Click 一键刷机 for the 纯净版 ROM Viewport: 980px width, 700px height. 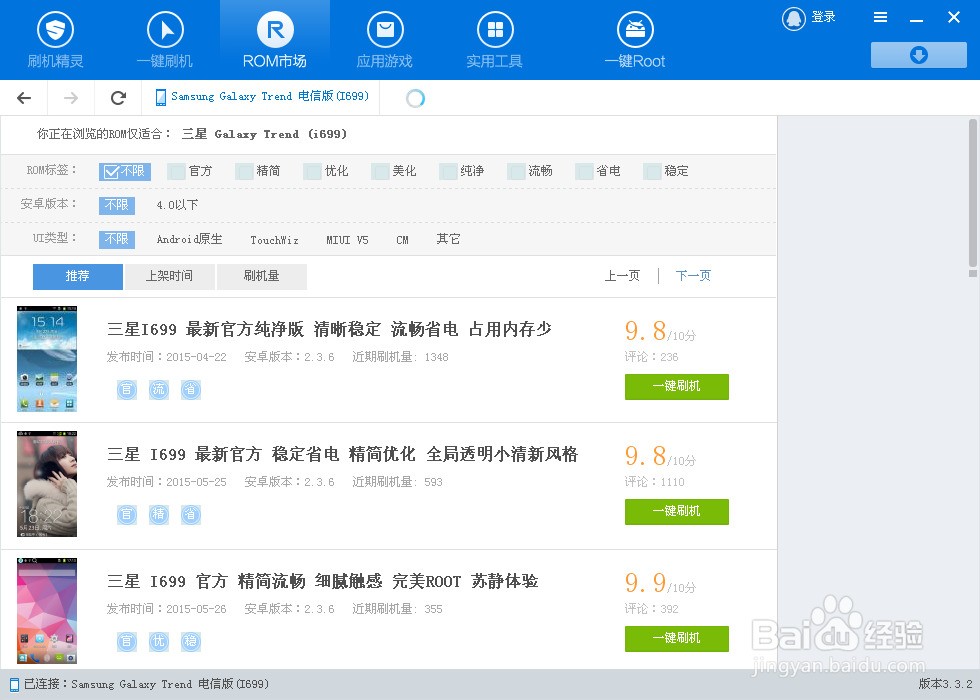click(677, 386)
